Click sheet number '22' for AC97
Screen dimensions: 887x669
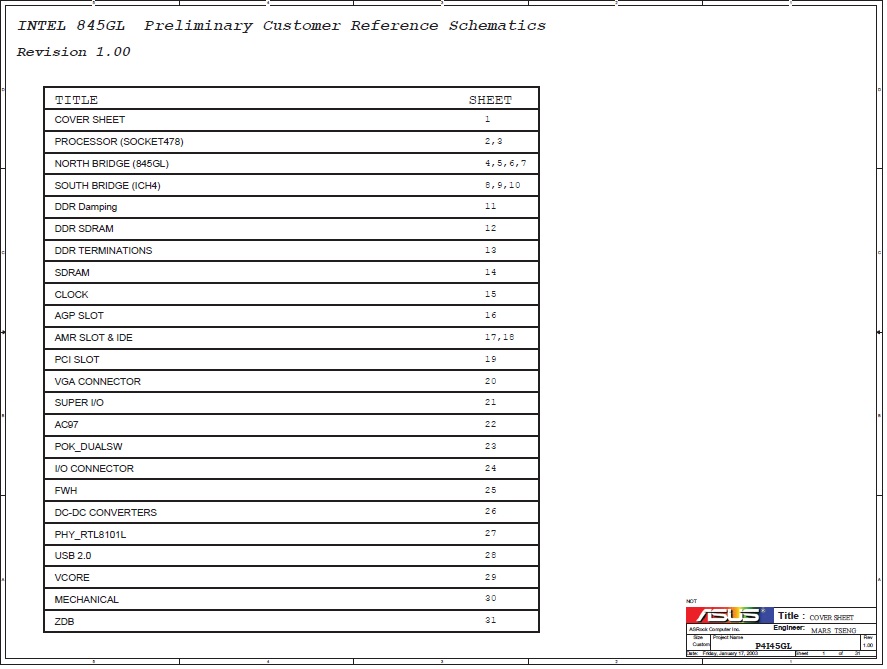(x=490, y=424)
